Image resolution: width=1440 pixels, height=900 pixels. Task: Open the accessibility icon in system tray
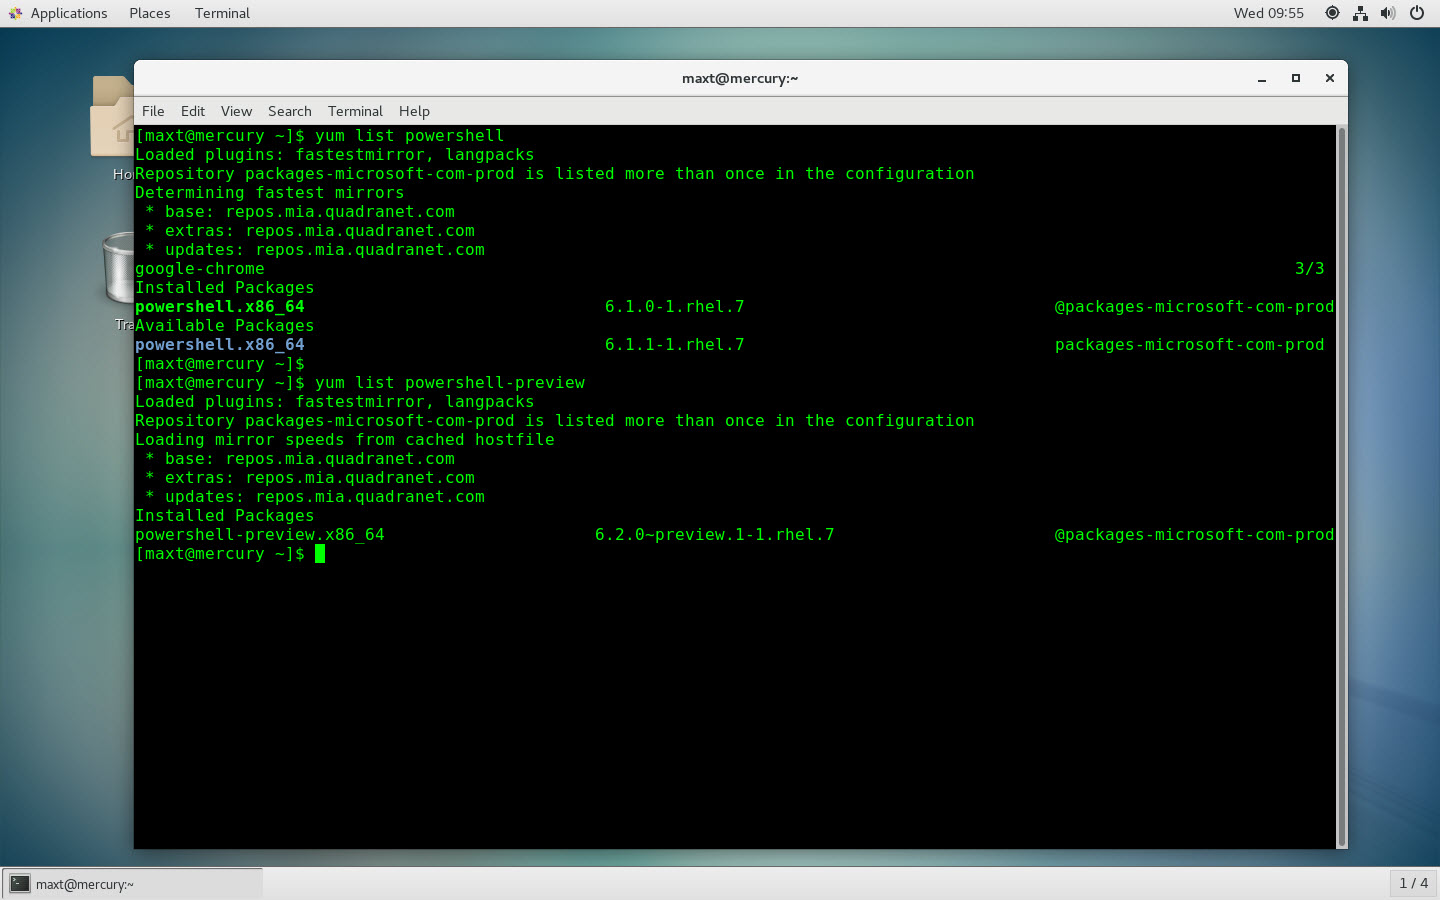1332,13
